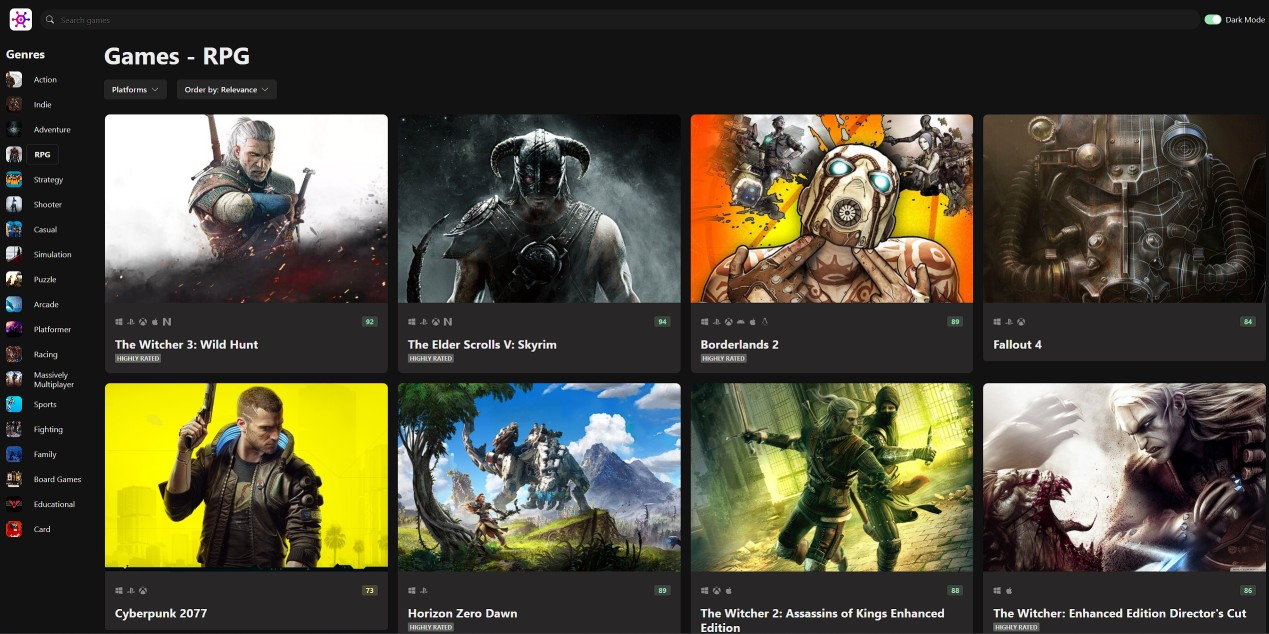The height and width of the screenshot is (634, 1269).
Task: Click the Horizon Zero Dawn cover image
Action: (x=539, y=477)
